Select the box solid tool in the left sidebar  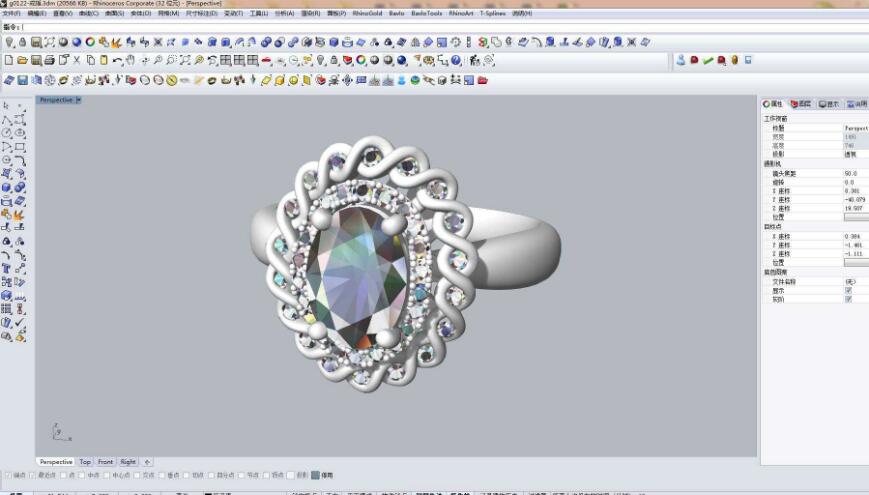[7, 187]
